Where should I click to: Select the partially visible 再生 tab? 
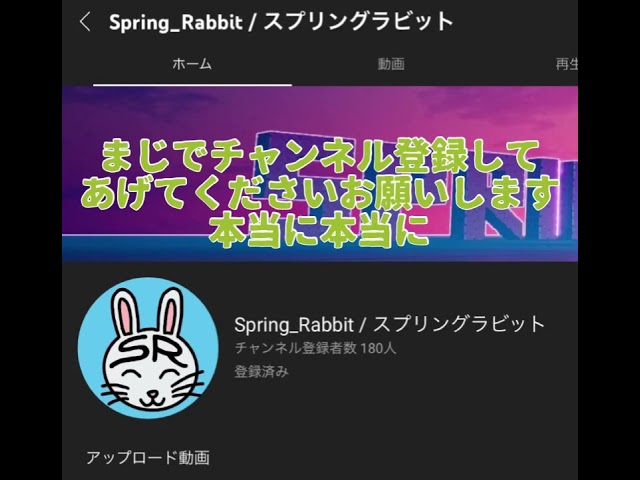tap(567, 64)
